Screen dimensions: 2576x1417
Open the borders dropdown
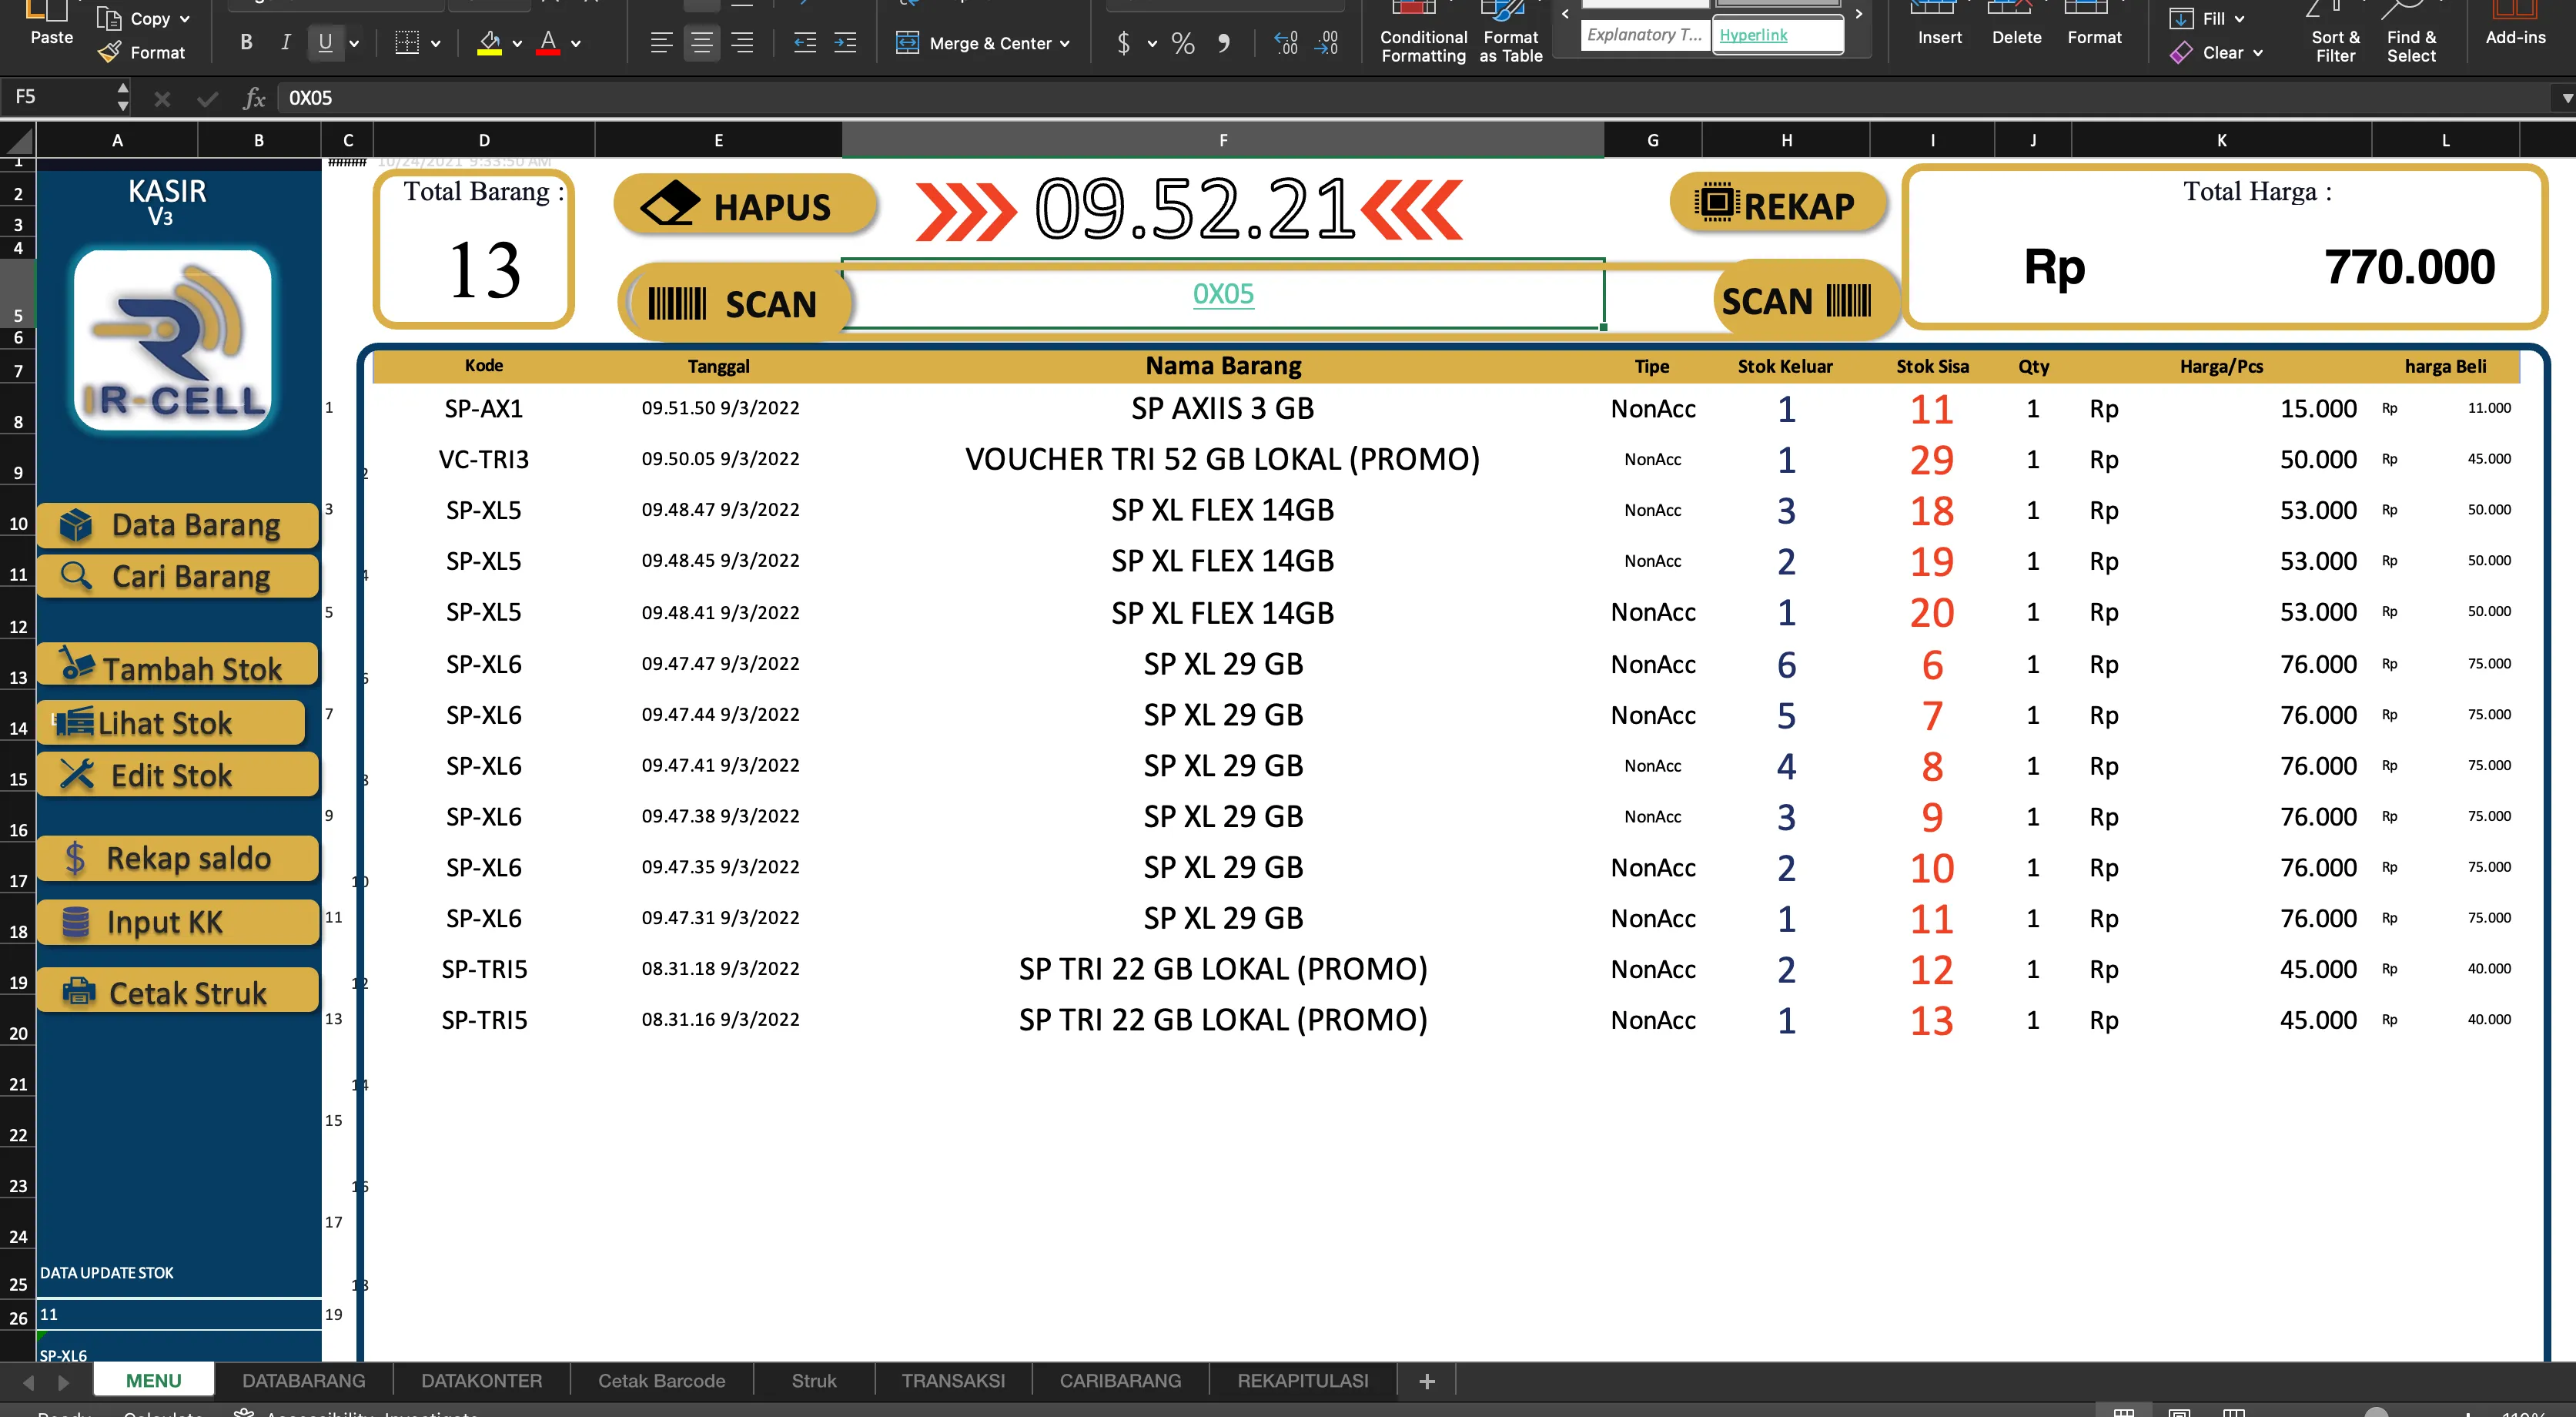(x=434, y=43)
